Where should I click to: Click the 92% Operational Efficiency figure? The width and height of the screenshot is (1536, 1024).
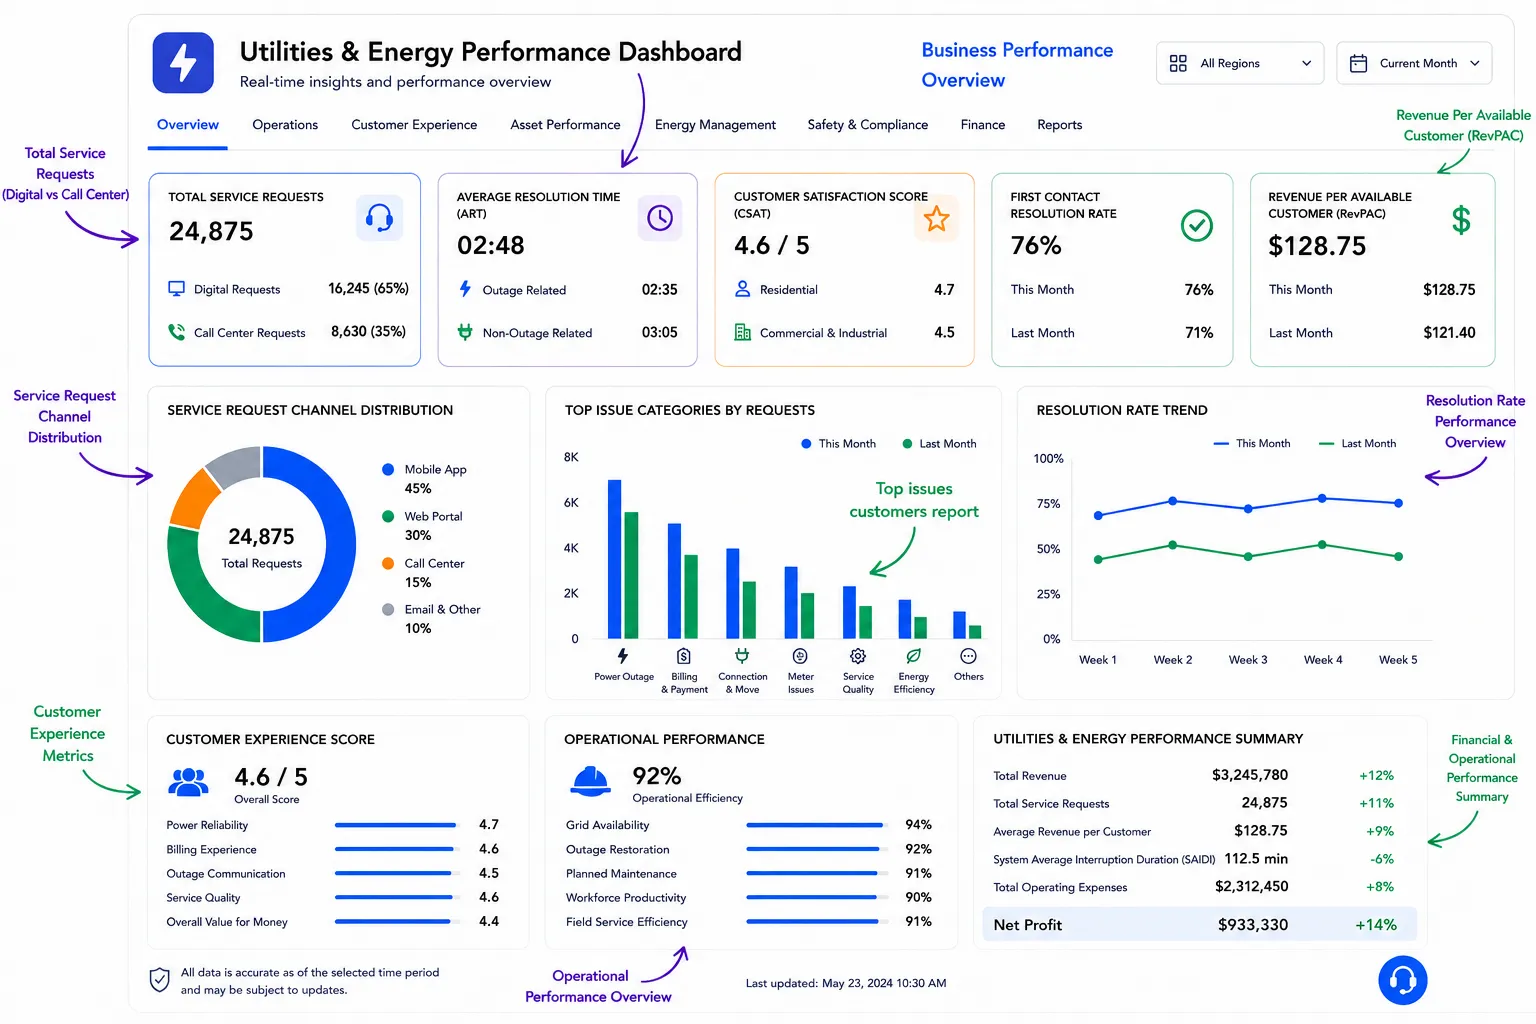(657, 776)
